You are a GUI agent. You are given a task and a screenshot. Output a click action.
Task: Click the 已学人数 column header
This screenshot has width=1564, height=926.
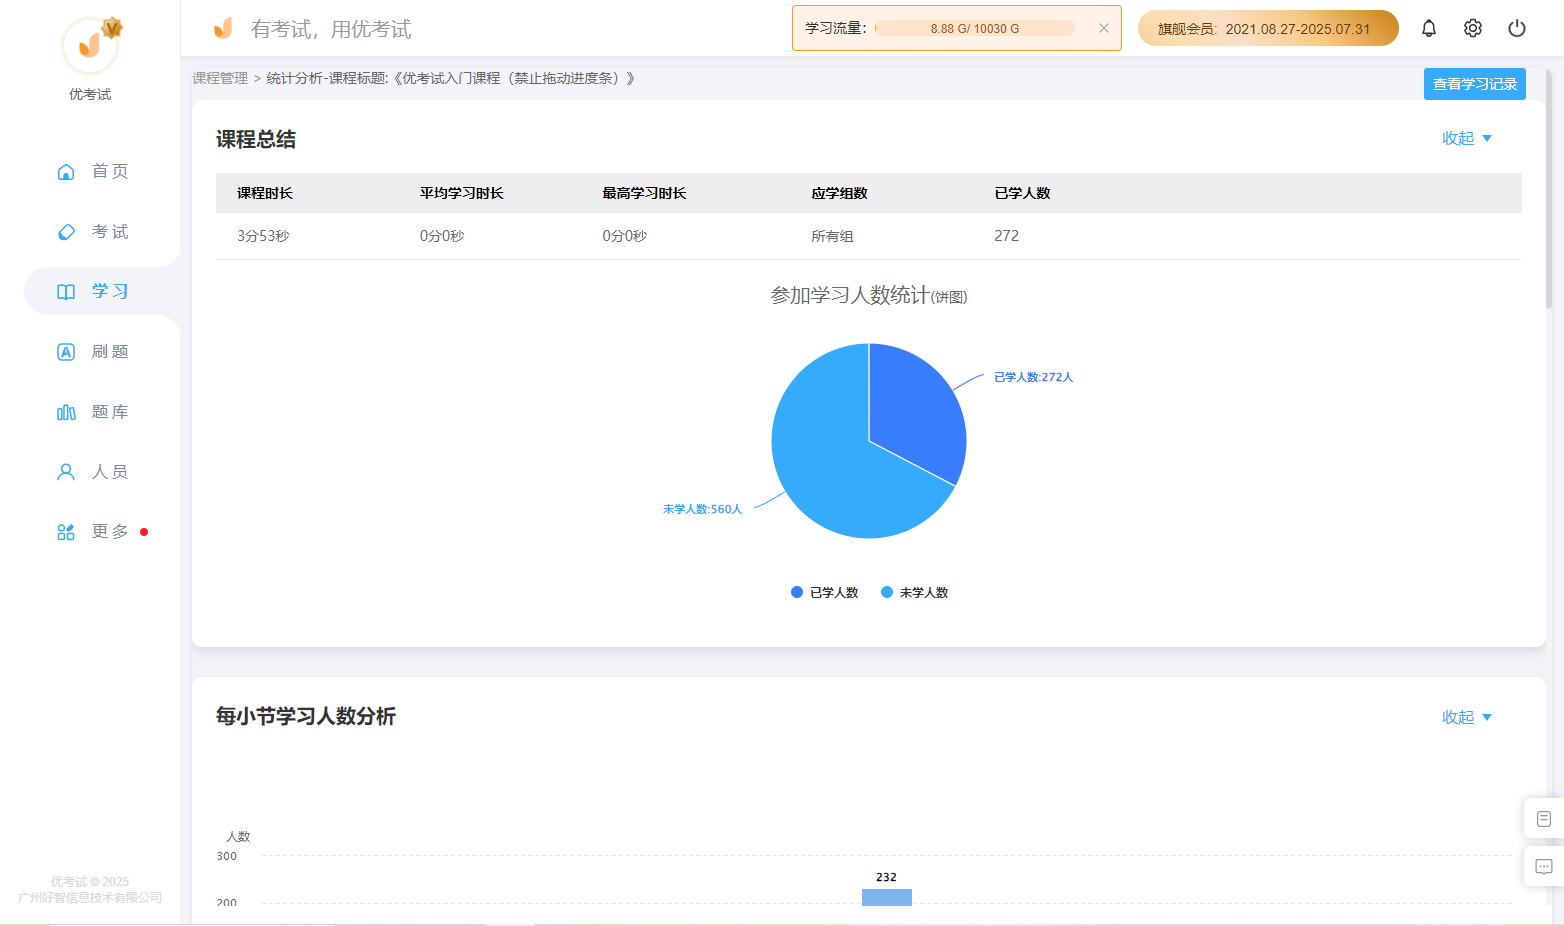1022,193
